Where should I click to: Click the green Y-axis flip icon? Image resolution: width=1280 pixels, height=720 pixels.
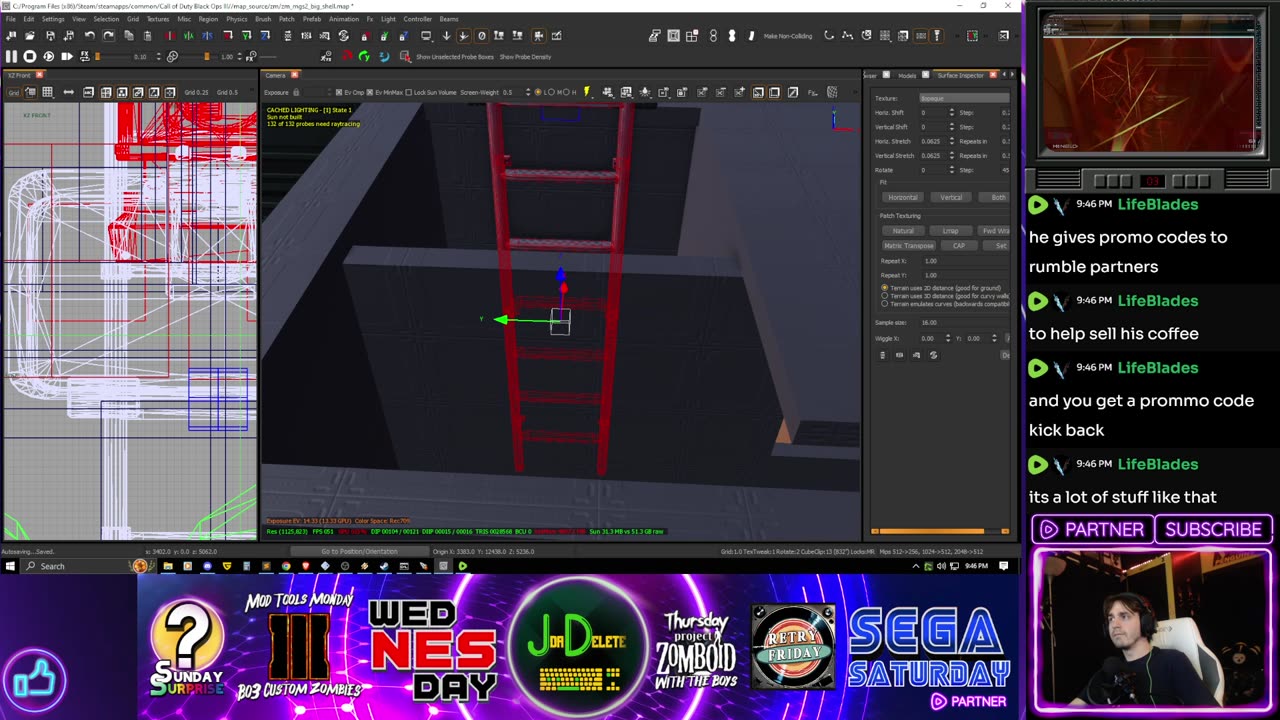[188, 36]
